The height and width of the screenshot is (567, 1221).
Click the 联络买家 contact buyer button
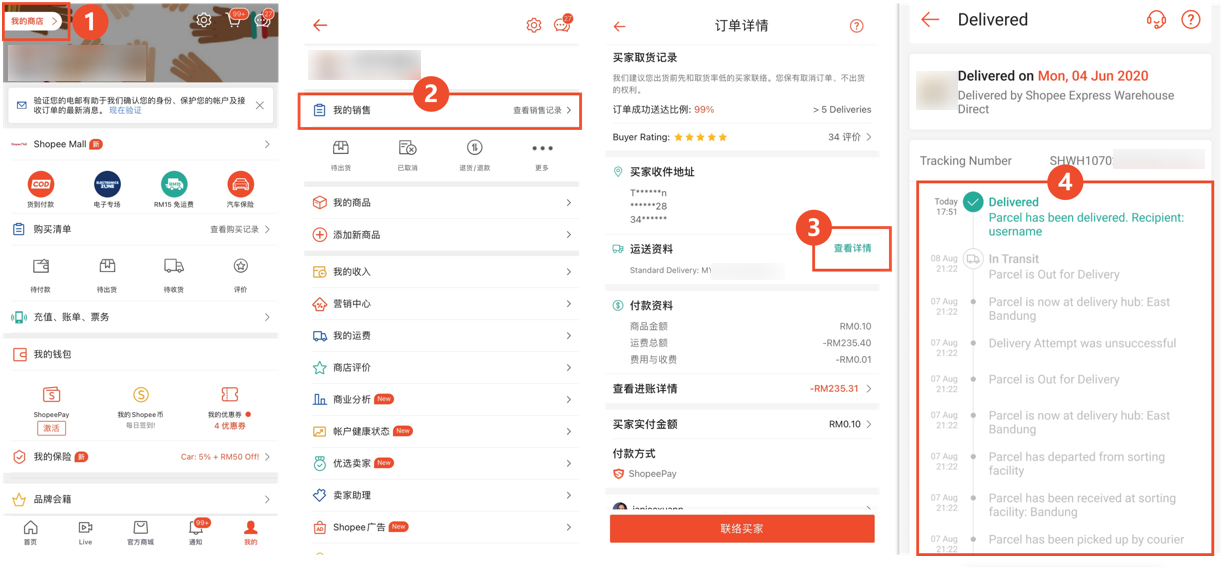742,528
